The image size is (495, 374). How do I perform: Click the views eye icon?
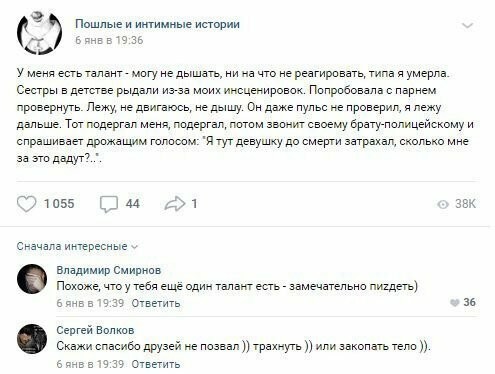[443, 204]
